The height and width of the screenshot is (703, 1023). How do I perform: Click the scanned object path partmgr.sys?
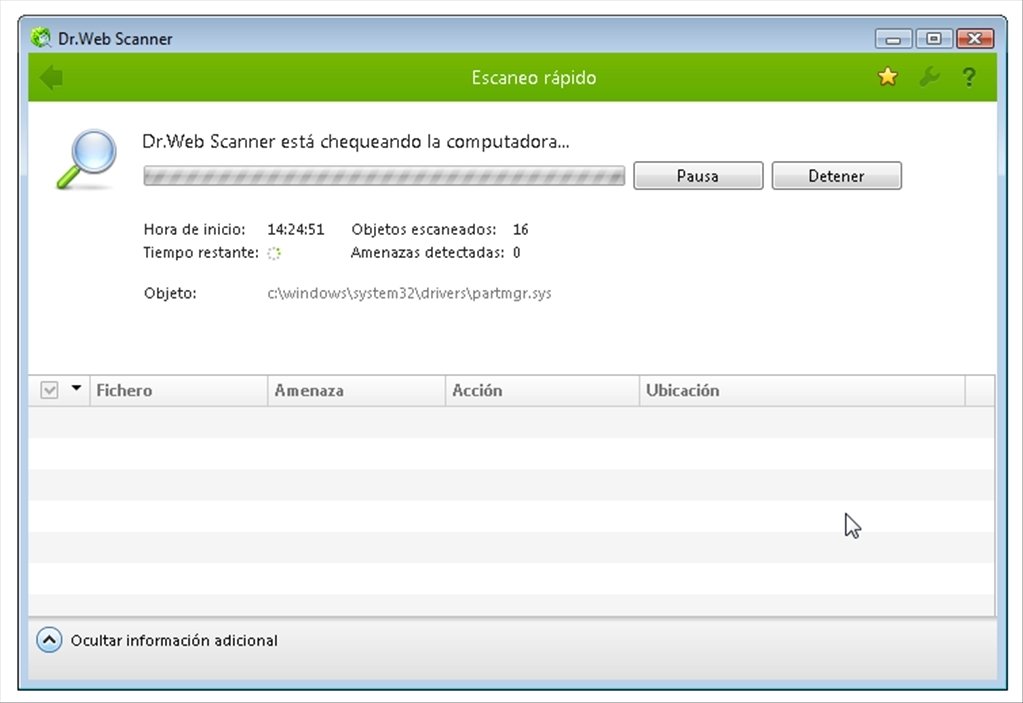(409, 293)
